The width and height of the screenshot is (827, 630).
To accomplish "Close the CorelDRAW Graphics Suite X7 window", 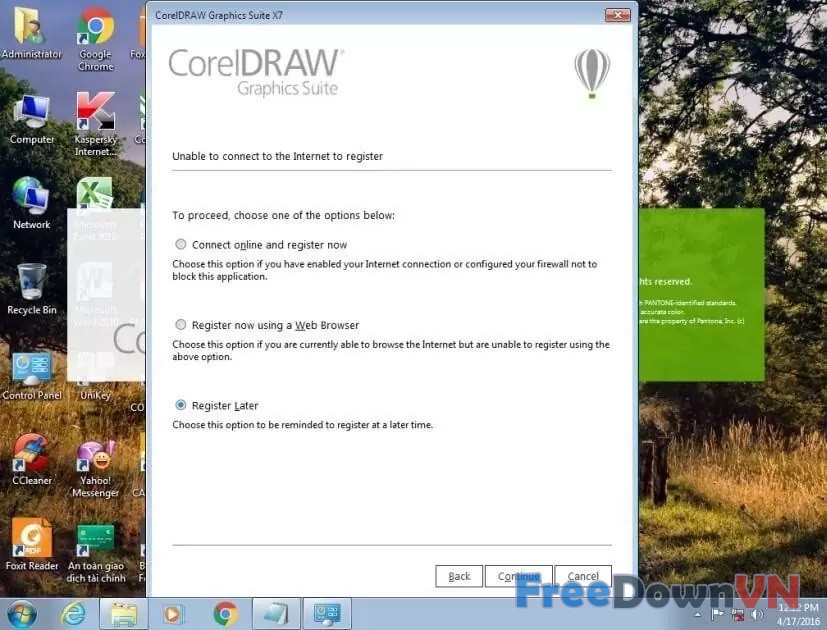I will pyautogui.click(x=617, y=15).
